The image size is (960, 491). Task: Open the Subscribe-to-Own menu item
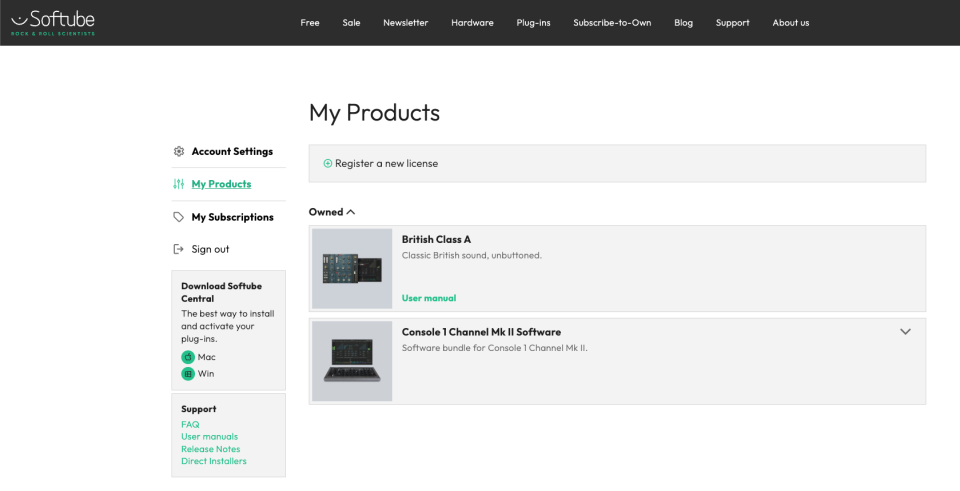pyautogui.click(x=612, y=23)
